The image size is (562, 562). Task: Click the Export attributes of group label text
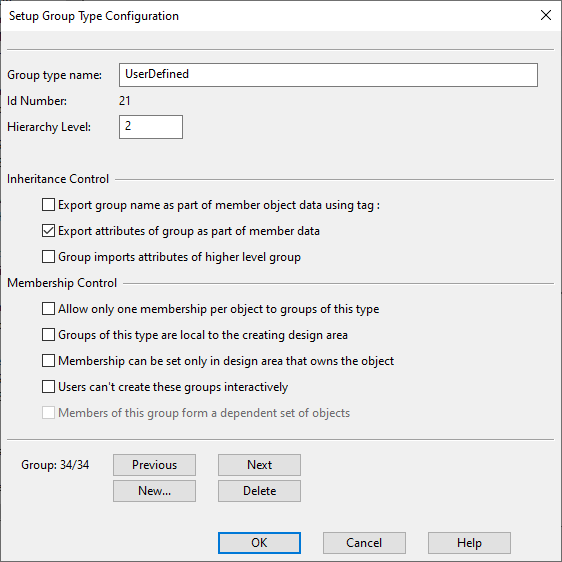tap(189, 231)
